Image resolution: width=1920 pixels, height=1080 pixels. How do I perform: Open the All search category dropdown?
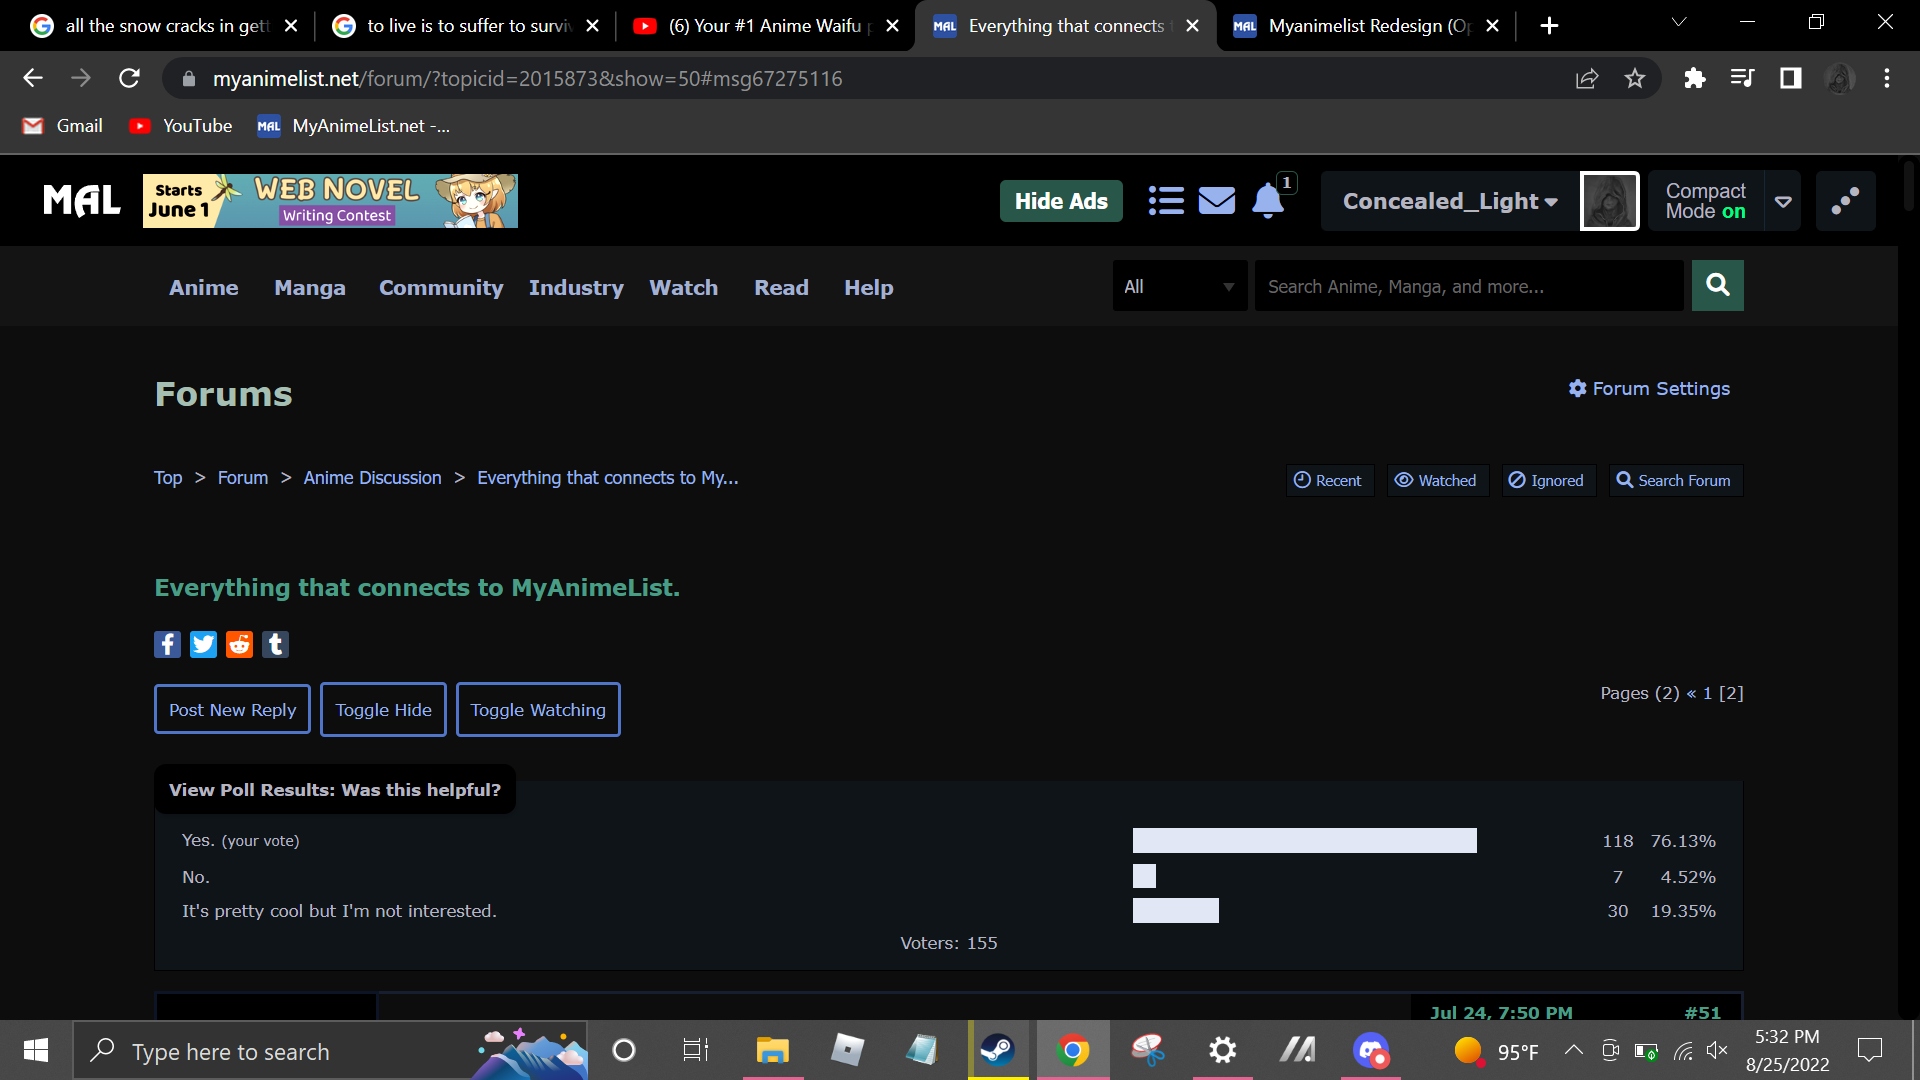pyautogui.click(x=1179, y=287)
